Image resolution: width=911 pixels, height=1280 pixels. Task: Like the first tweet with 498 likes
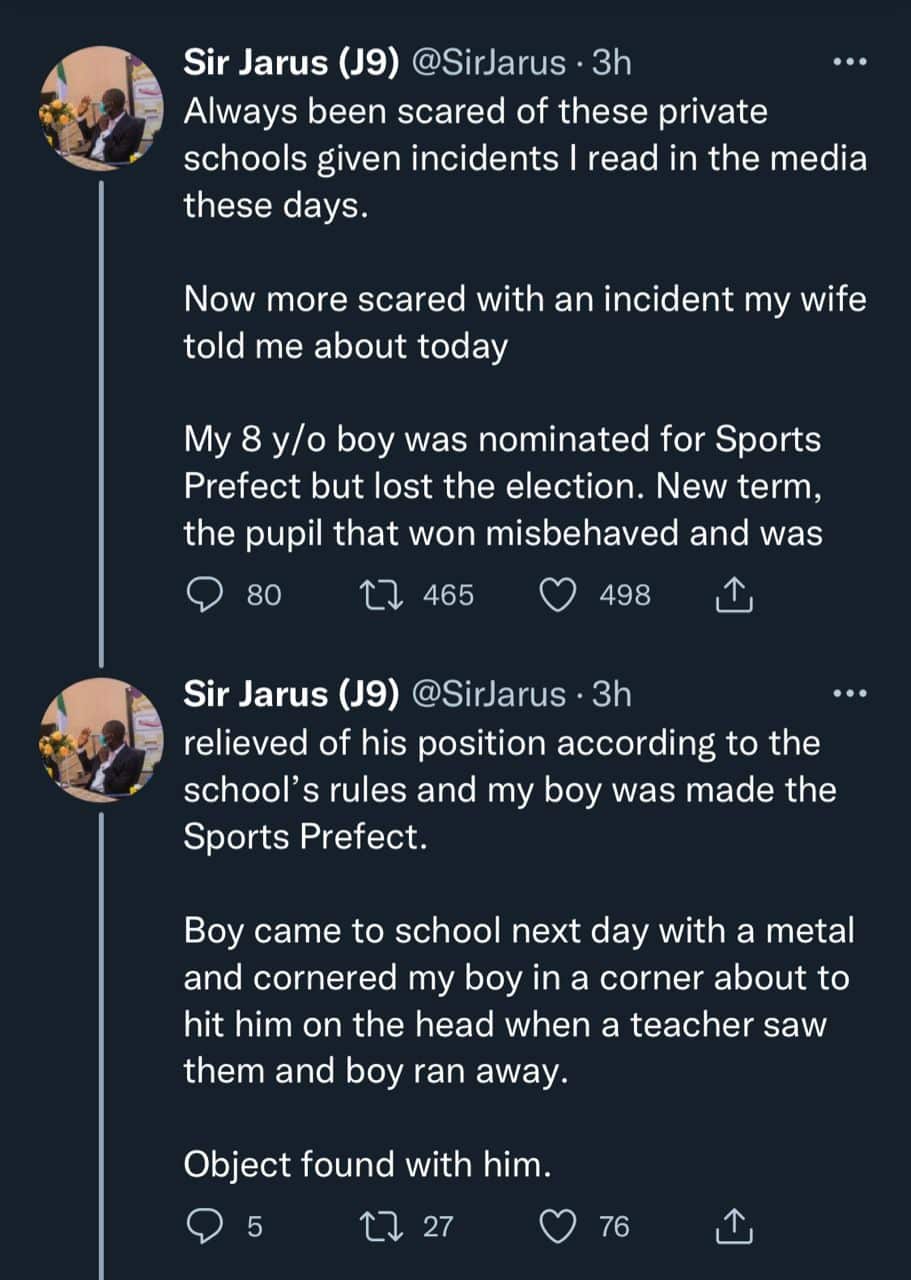(x=563, y=595)
